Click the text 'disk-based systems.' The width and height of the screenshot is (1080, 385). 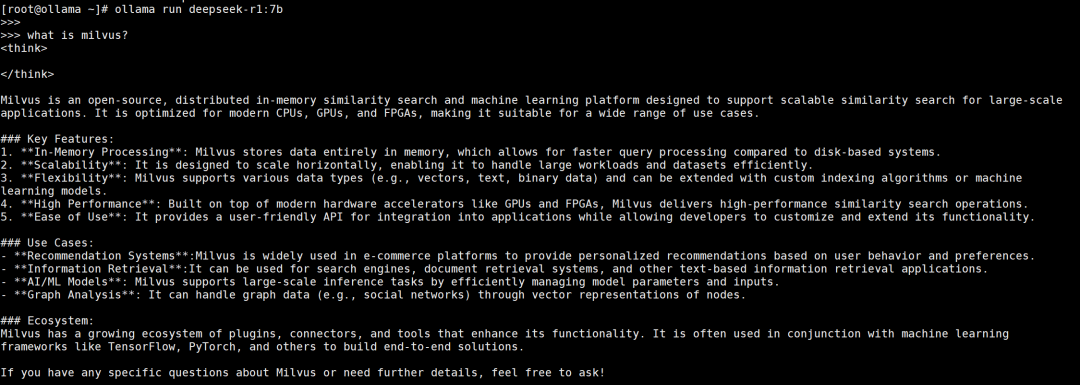tap(878, 152)
